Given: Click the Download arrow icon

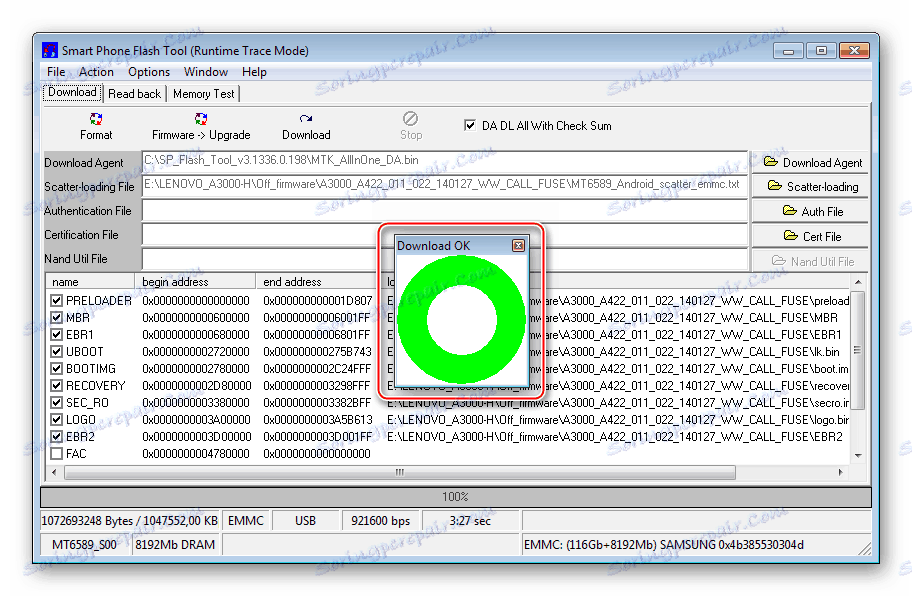Looking at the screenshot, I should coord(306,119).
